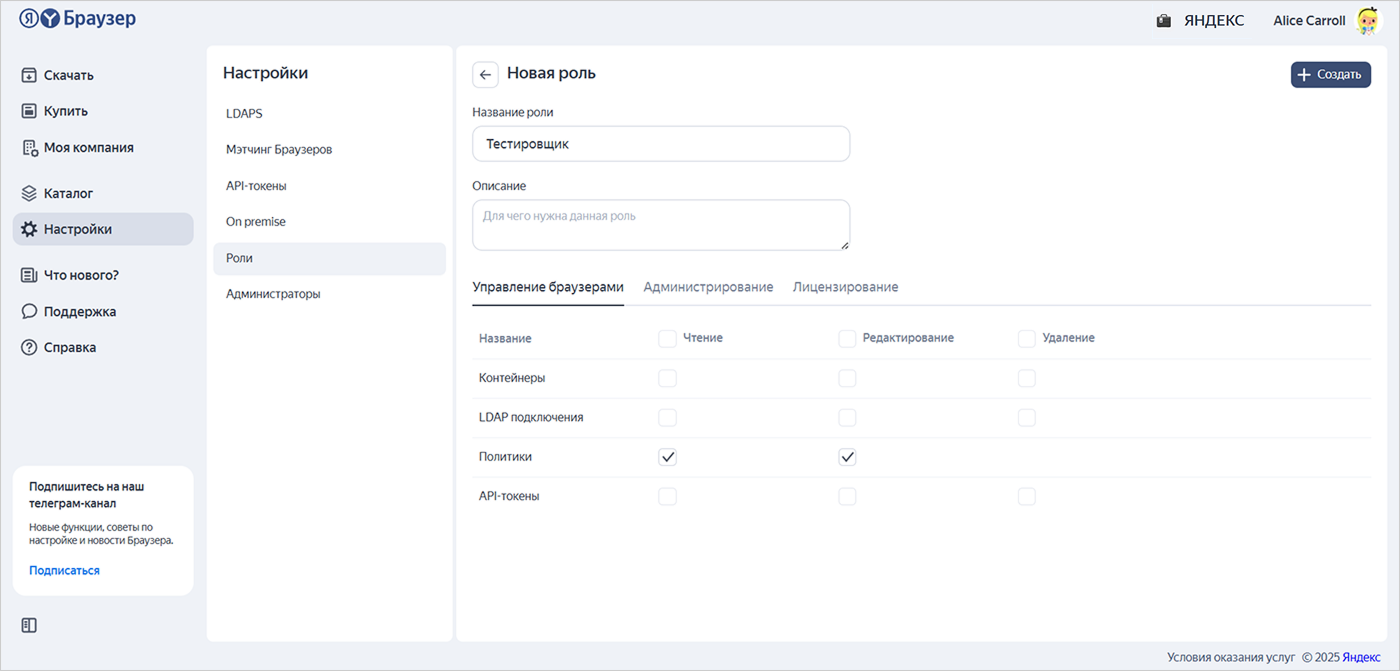Open Скачать via its download icon

click(29, 75)
